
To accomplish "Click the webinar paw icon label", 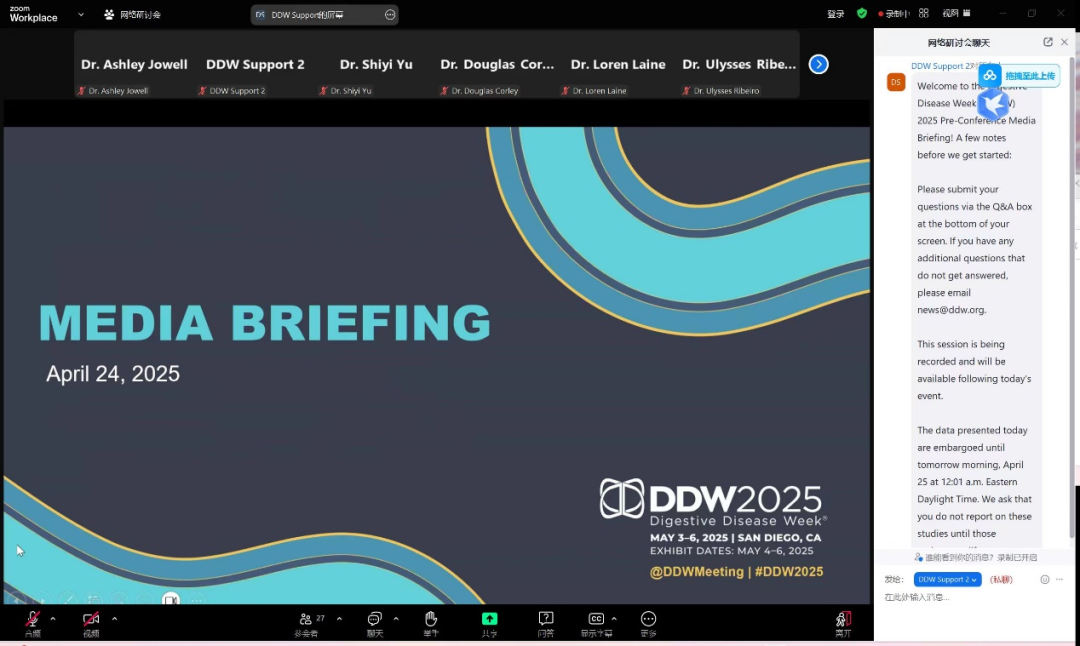I will coord(132,14).
